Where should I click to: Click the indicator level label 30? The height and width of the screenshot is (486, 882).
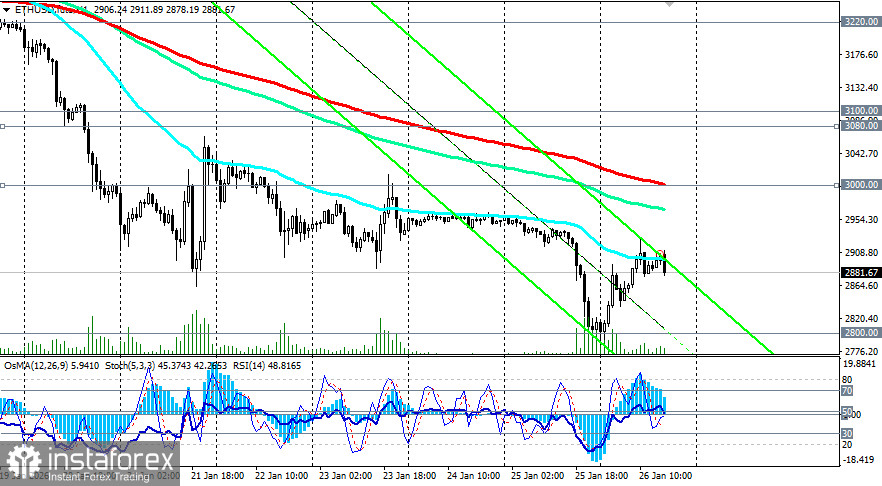pyautogui.click(x=847, y=433)
